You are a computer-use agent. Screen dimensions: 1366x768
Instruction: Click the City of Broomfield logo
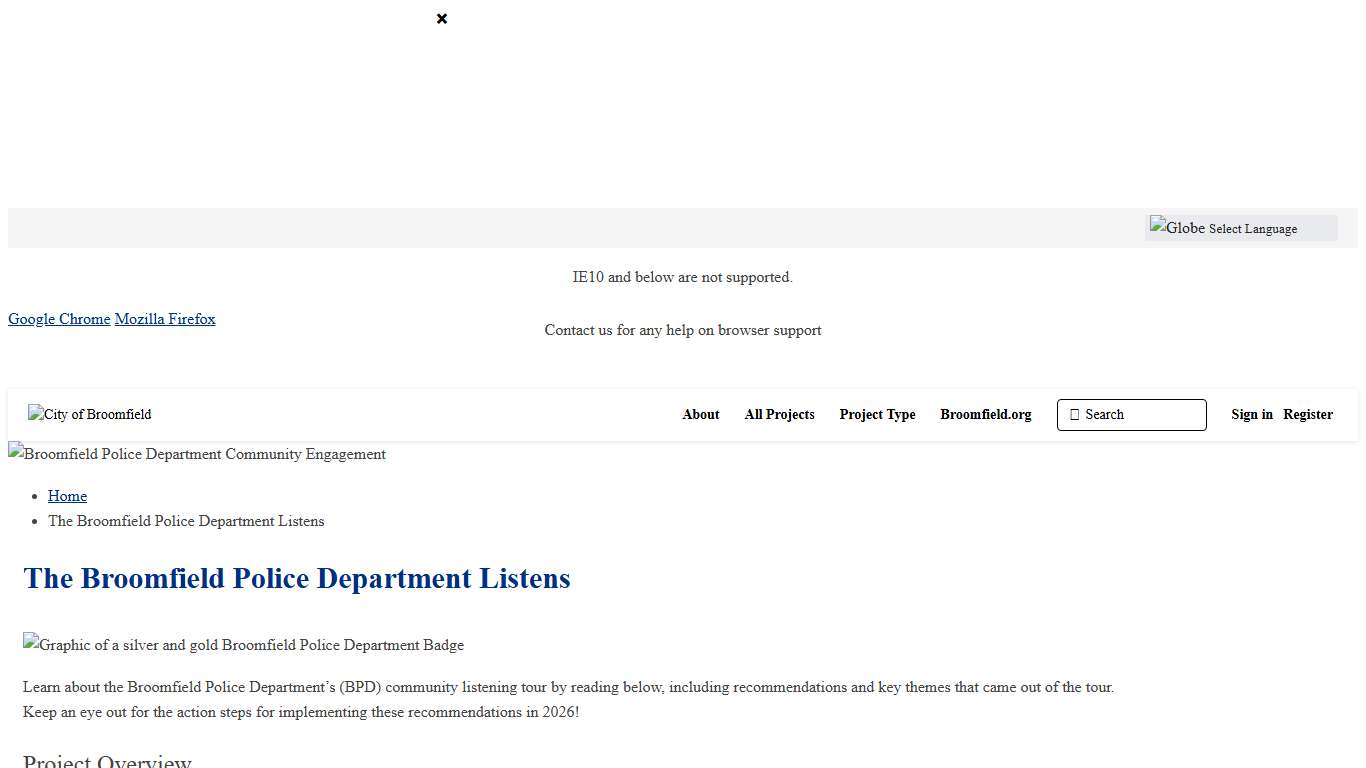(x=89, y=414)
